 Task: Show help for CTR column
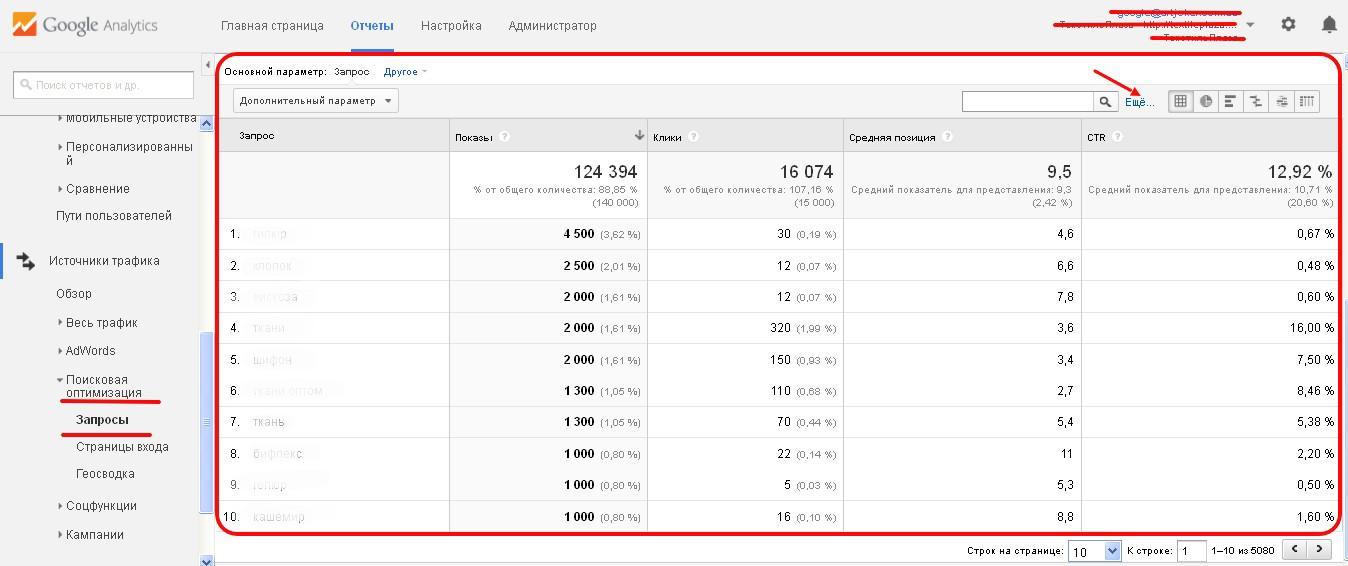coord(1117,137)
